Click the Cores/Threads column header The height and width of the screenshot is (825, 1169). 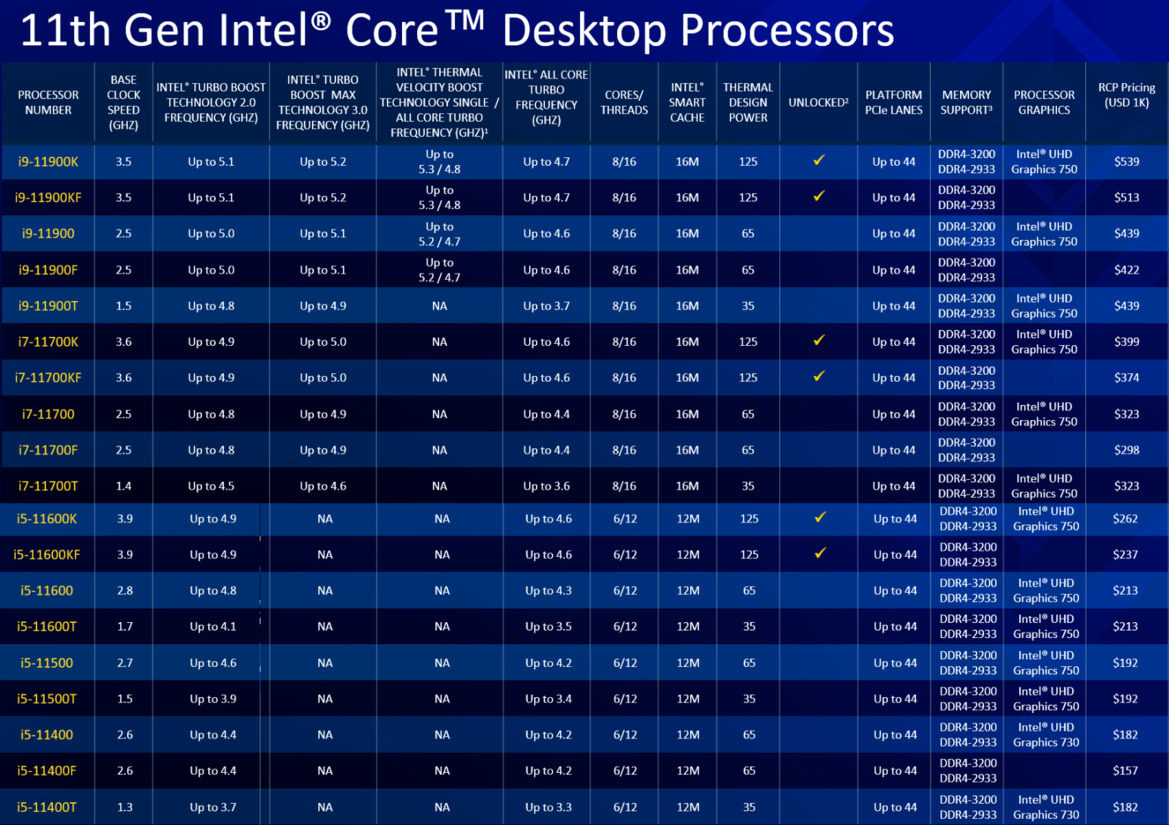[624, 102]
